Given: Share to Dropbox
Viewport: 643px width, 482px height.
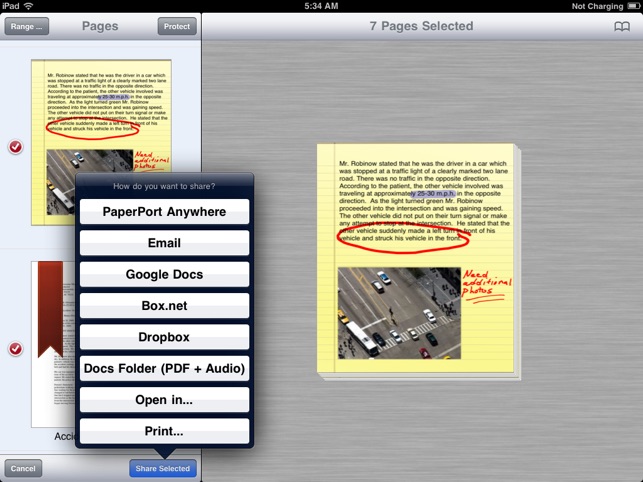Looking at the screenshot, I should click(164, 337).
